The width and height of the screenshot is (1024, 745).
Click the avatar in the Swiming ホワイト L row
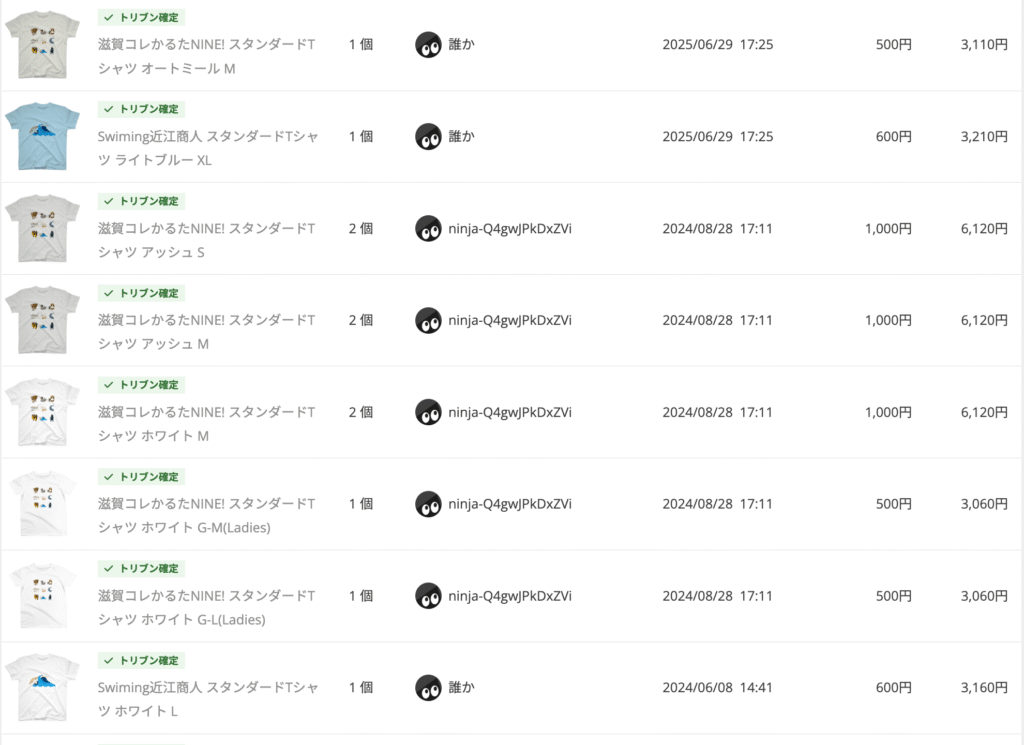[x=428, y=688]
